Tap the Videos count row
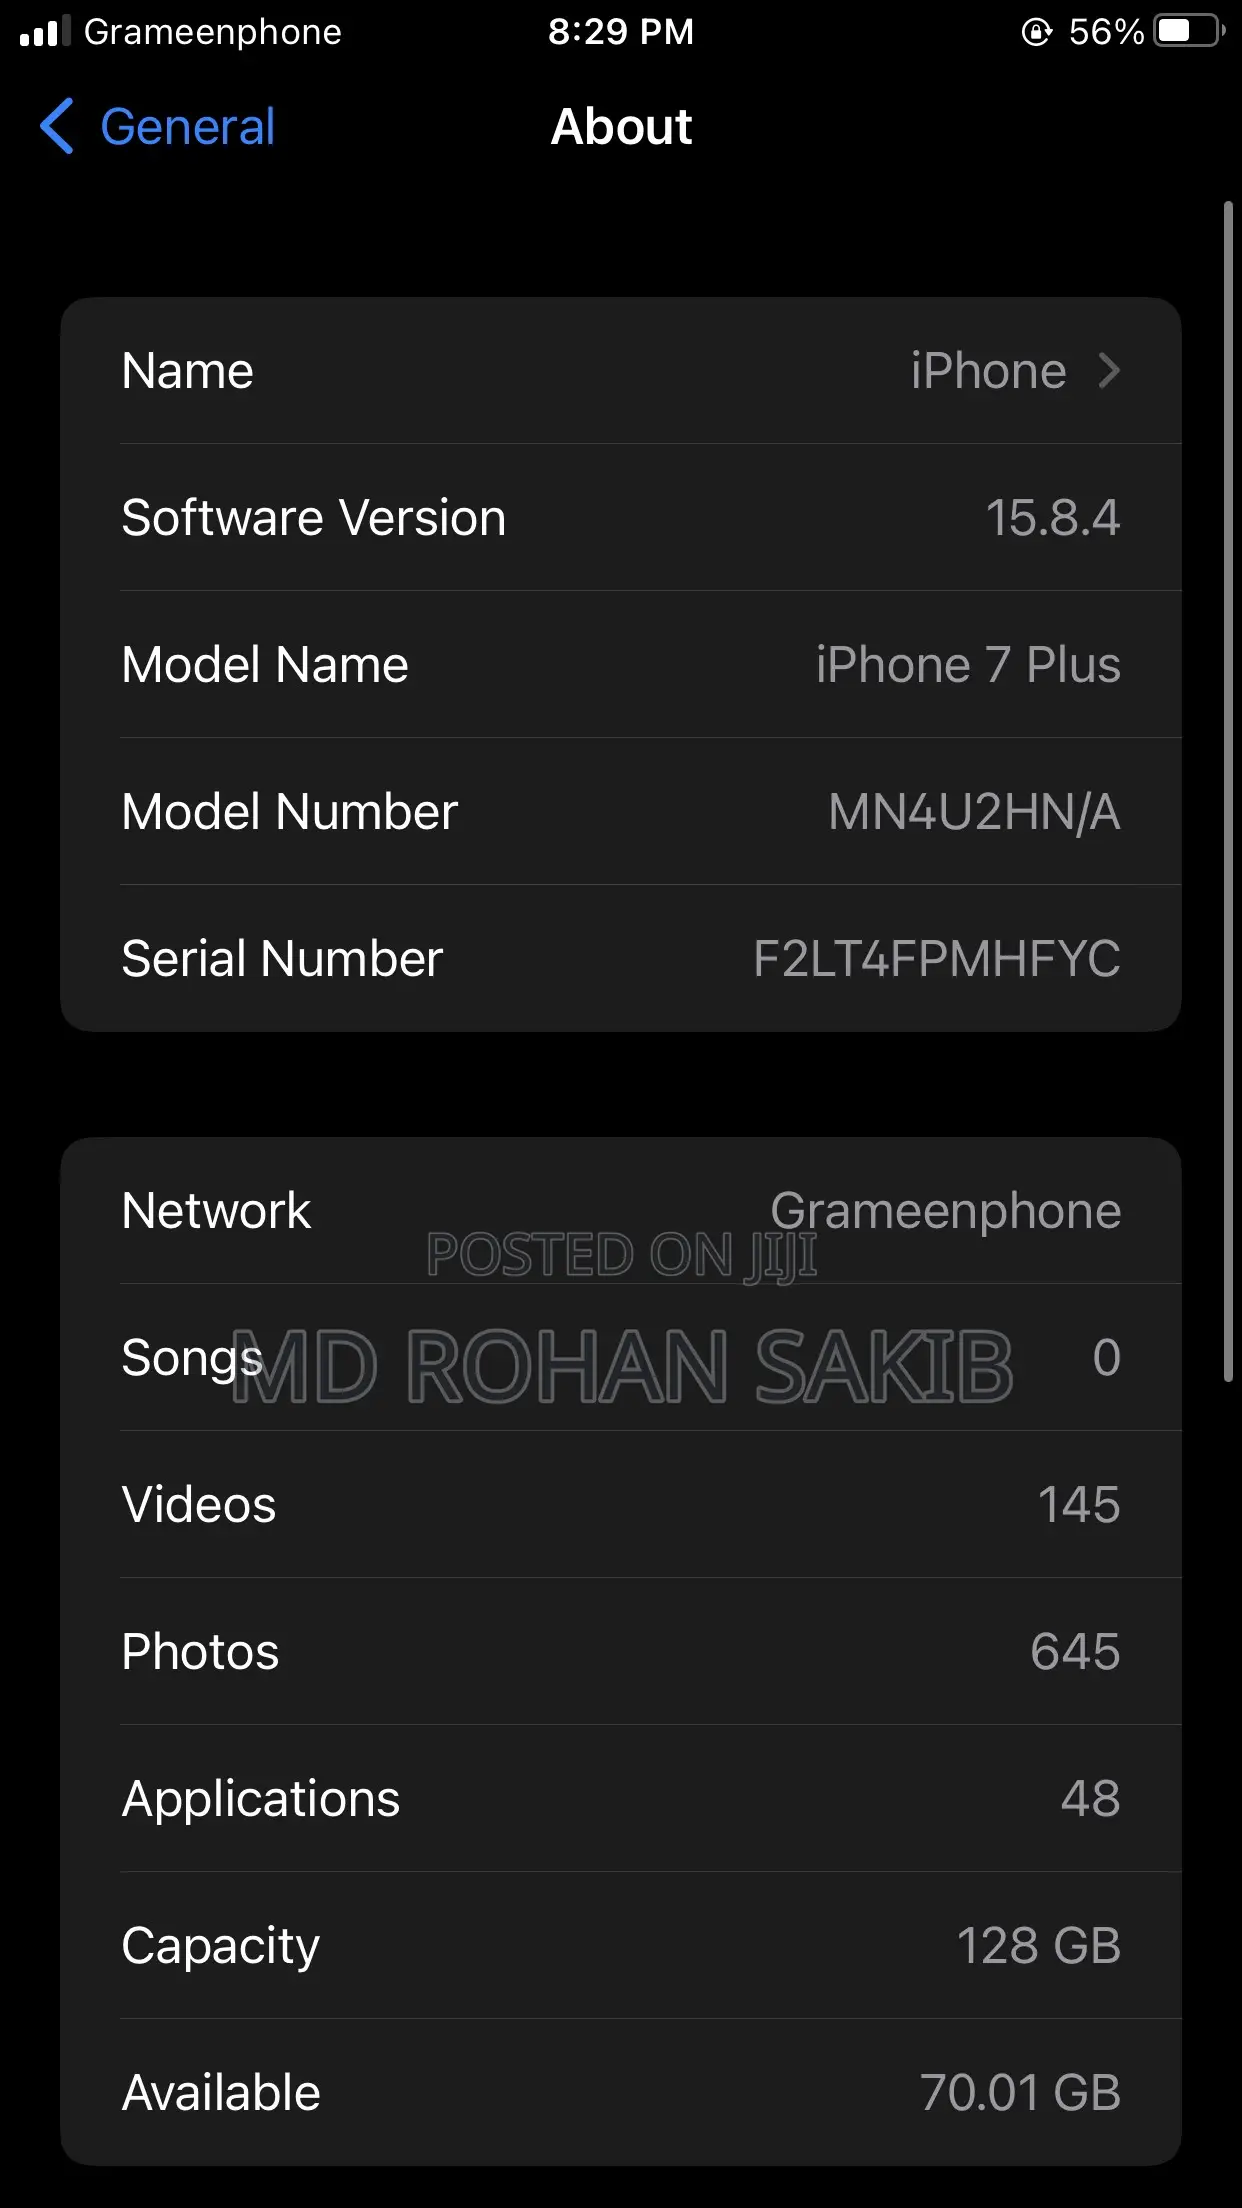 pos(620,1505)
